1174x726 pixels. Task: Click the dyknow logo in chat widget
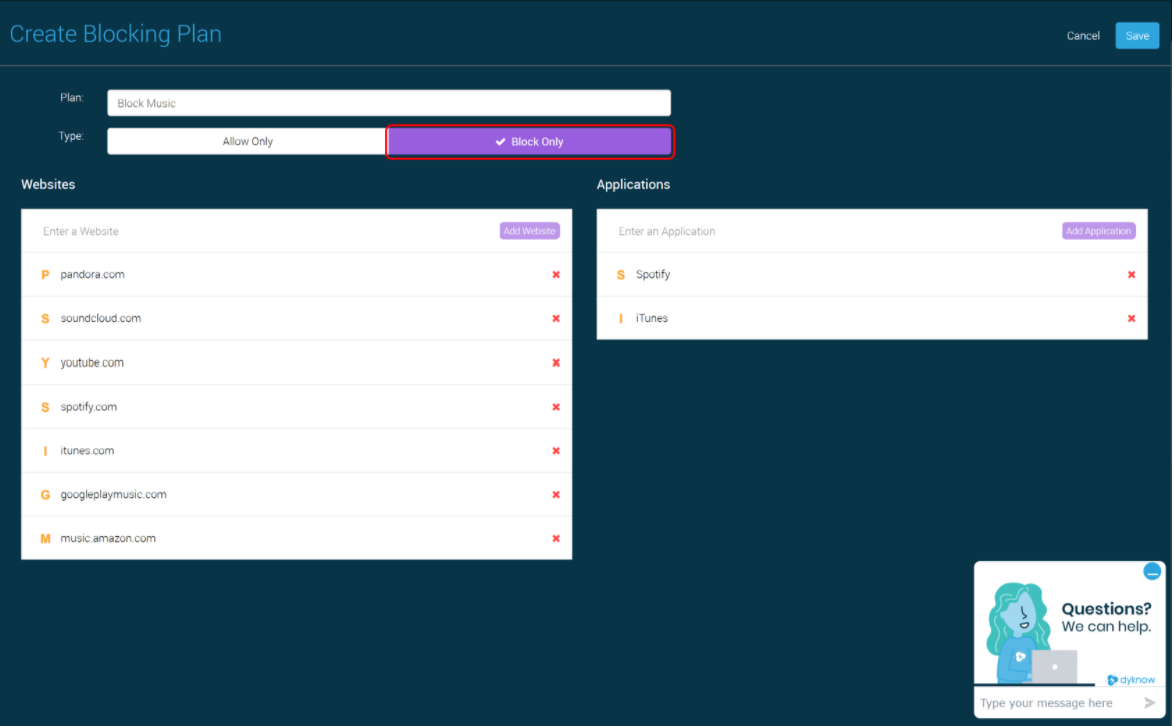pos(1131,680)
